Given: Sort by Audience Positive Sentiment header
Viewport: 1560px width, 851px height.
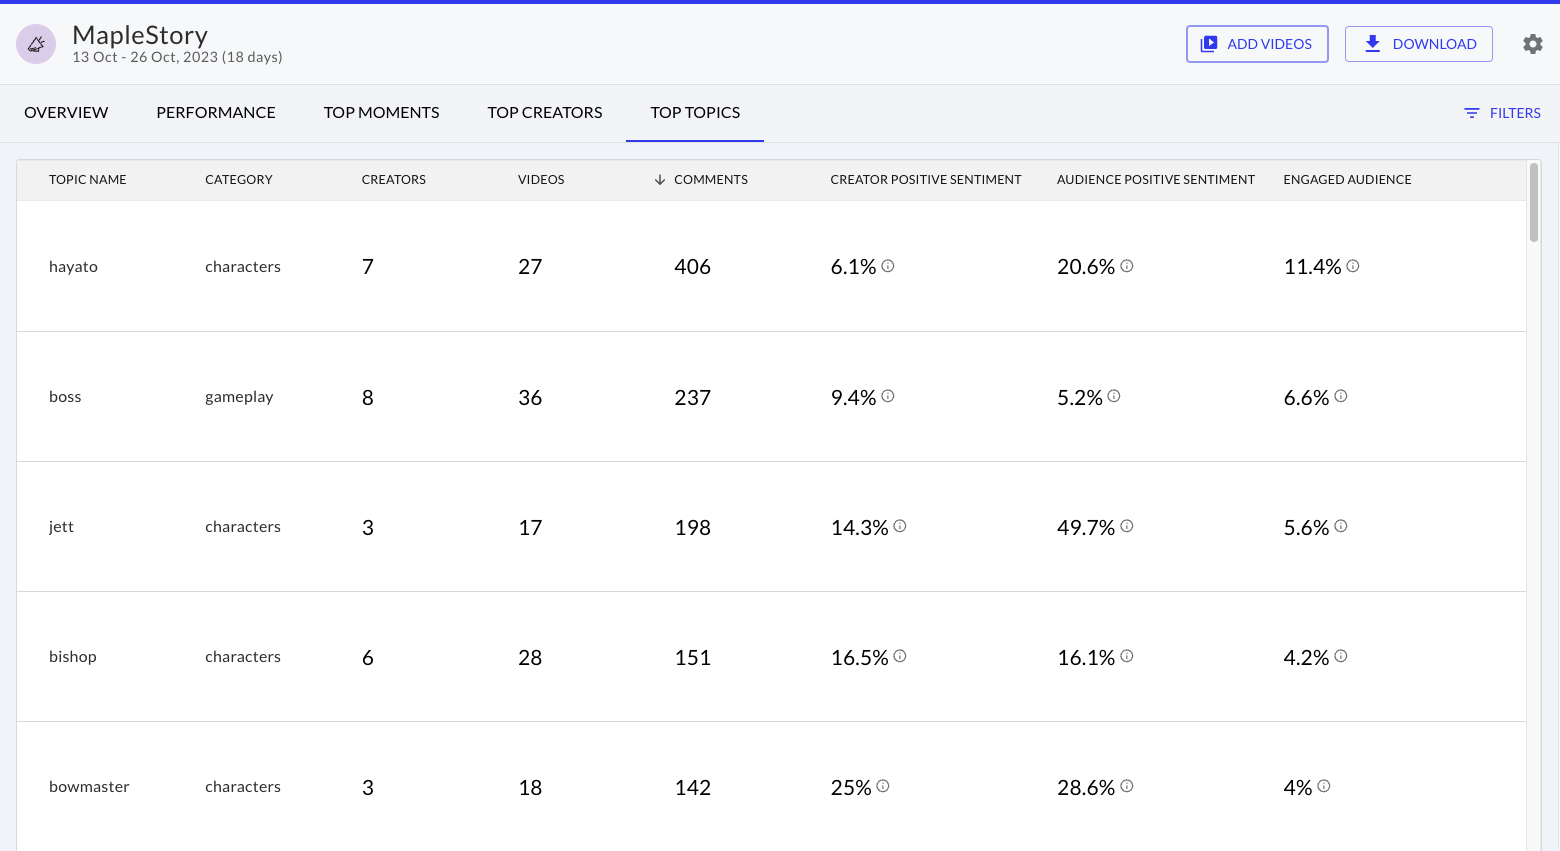Looking at the screenshot, I should tap(1156, 180).
